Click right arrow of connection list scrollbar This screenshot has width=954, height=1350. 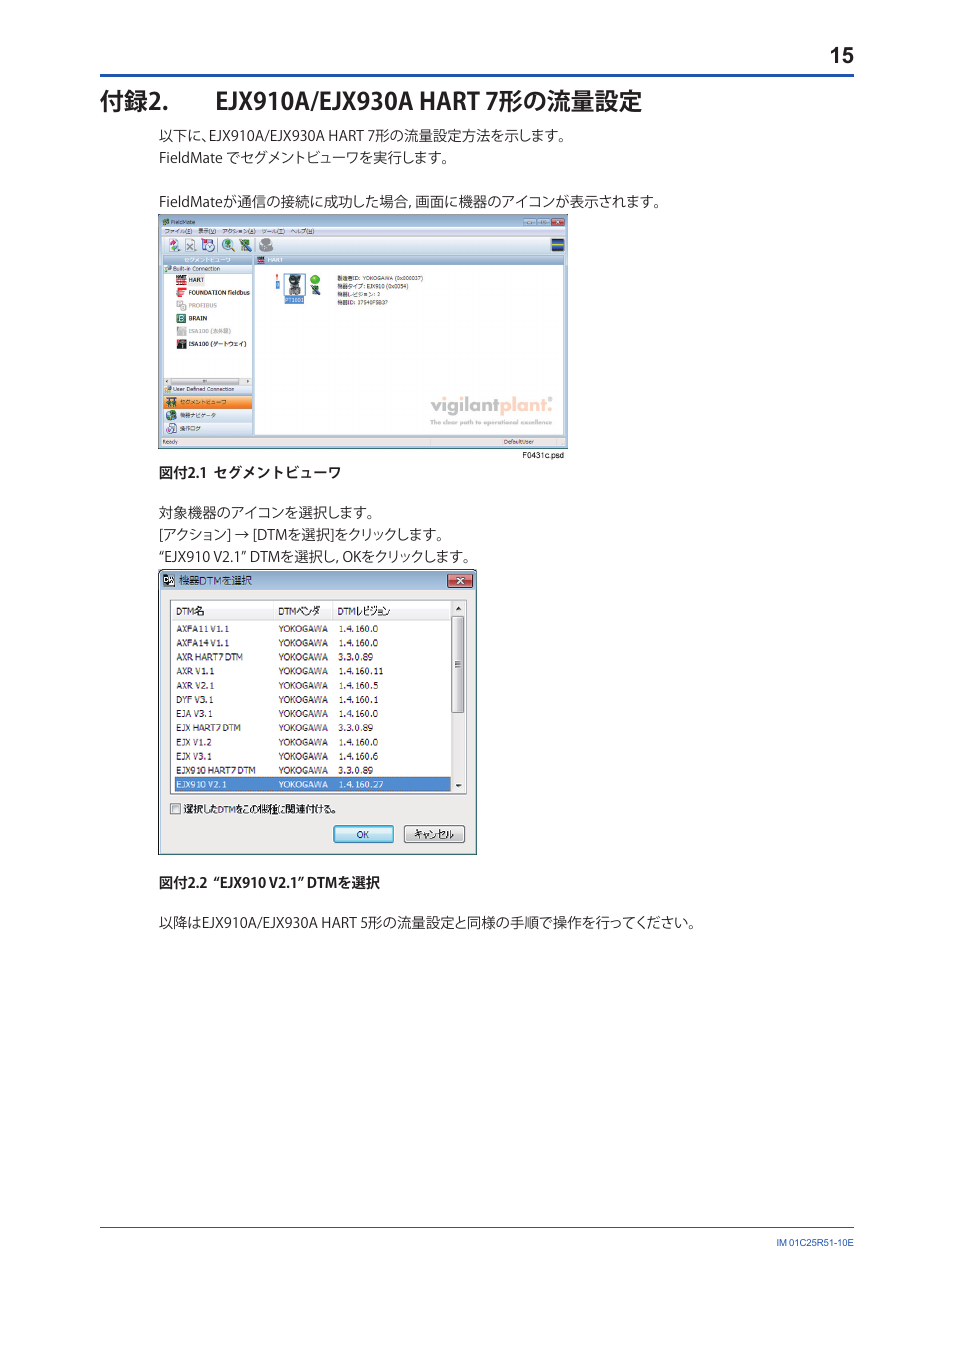248,381
